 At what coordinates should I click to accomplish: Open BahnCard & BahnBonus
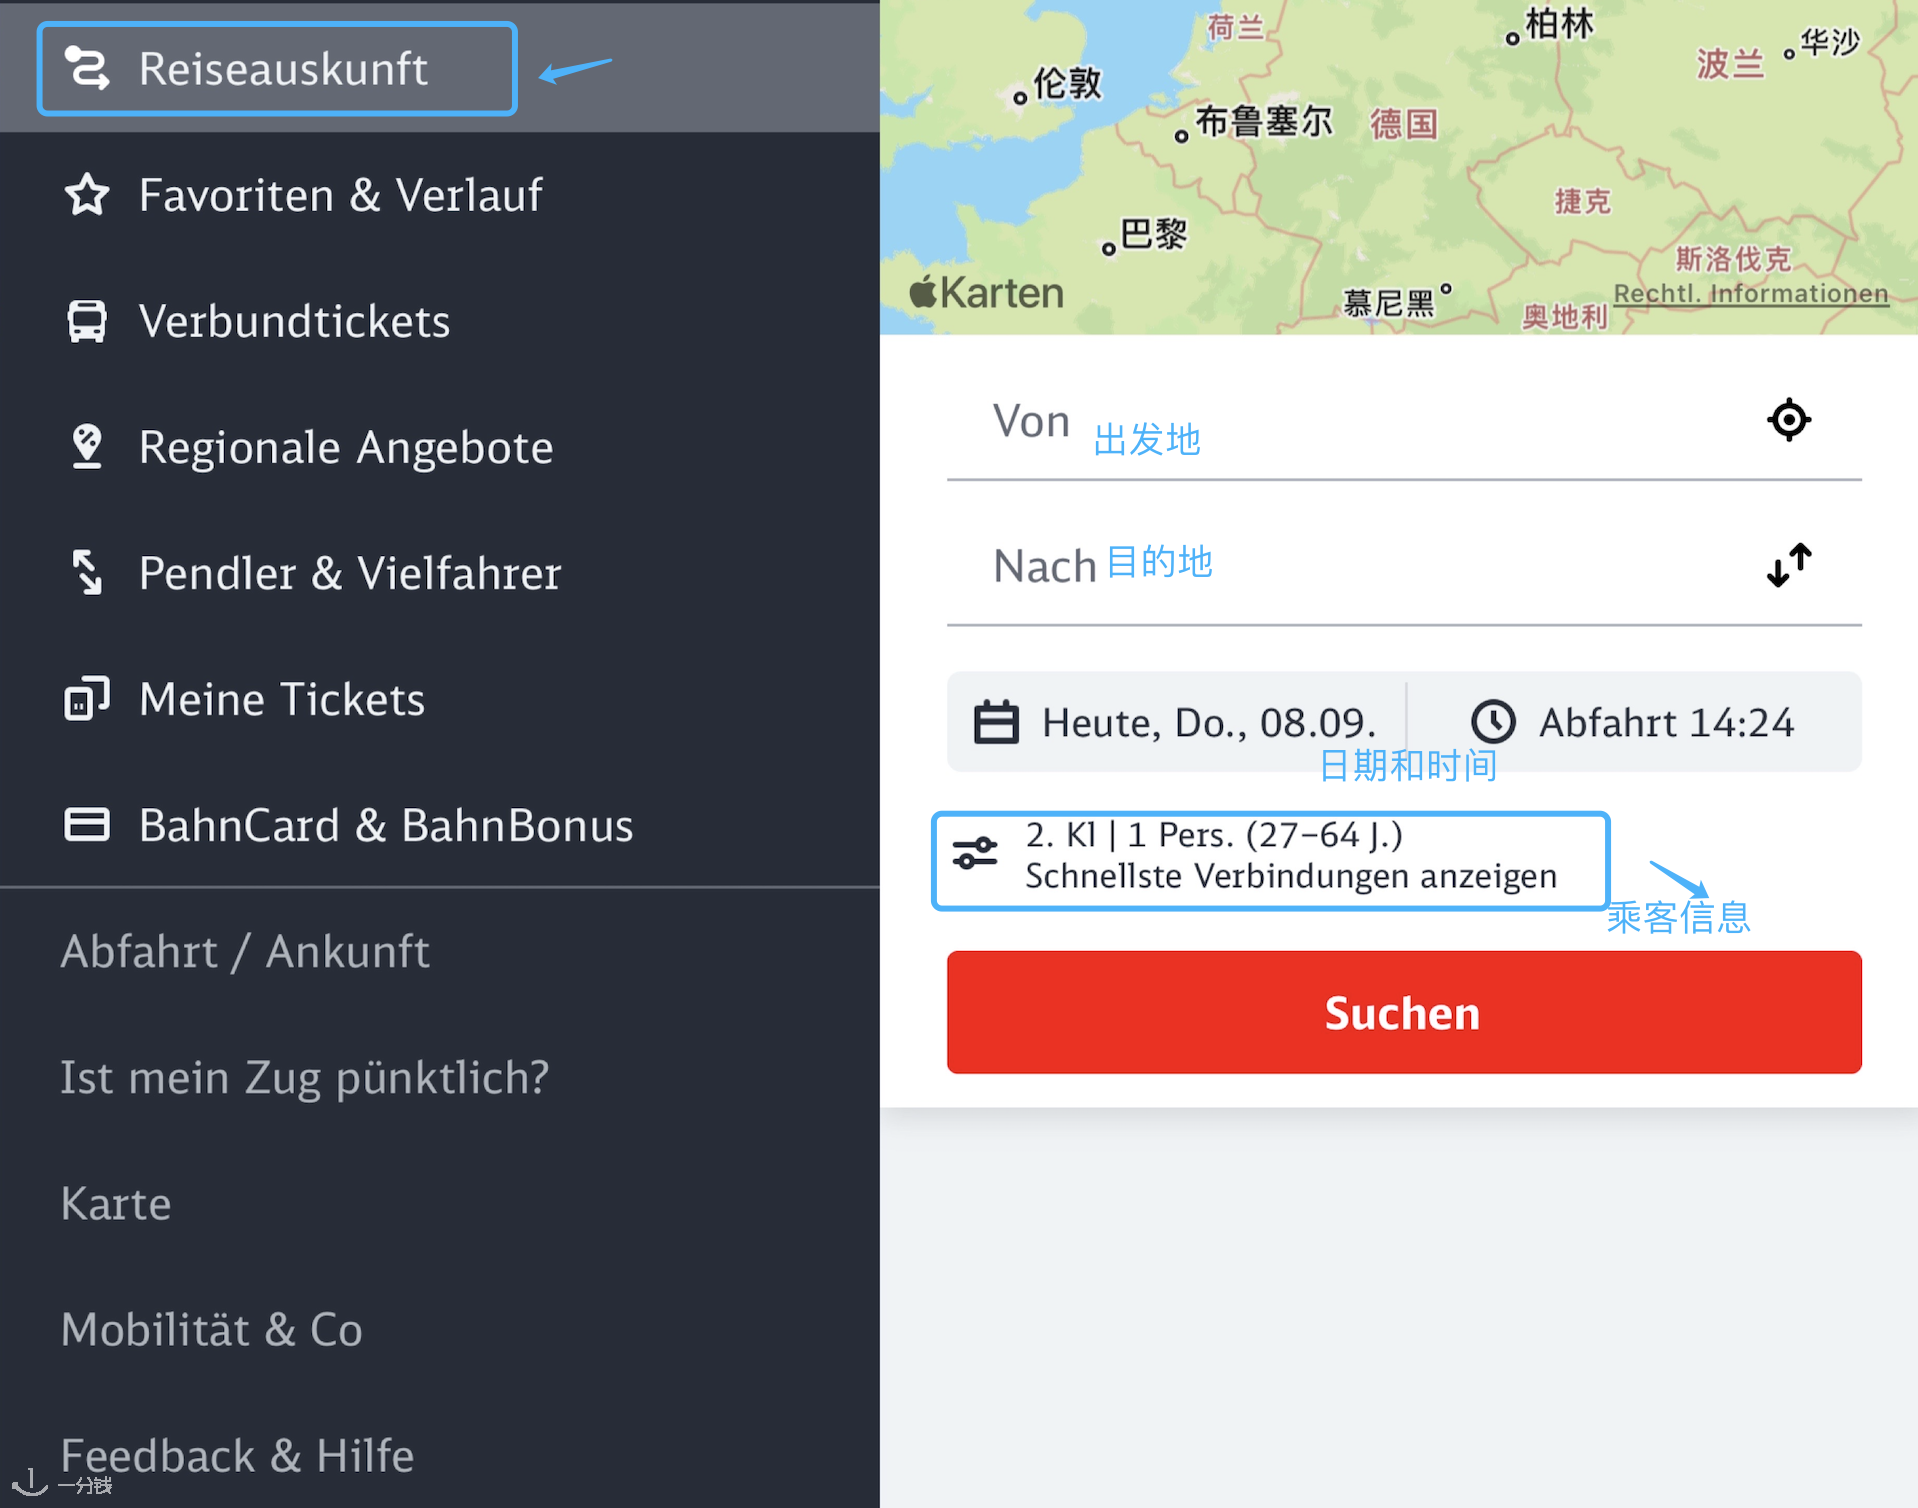pos(440,825)
